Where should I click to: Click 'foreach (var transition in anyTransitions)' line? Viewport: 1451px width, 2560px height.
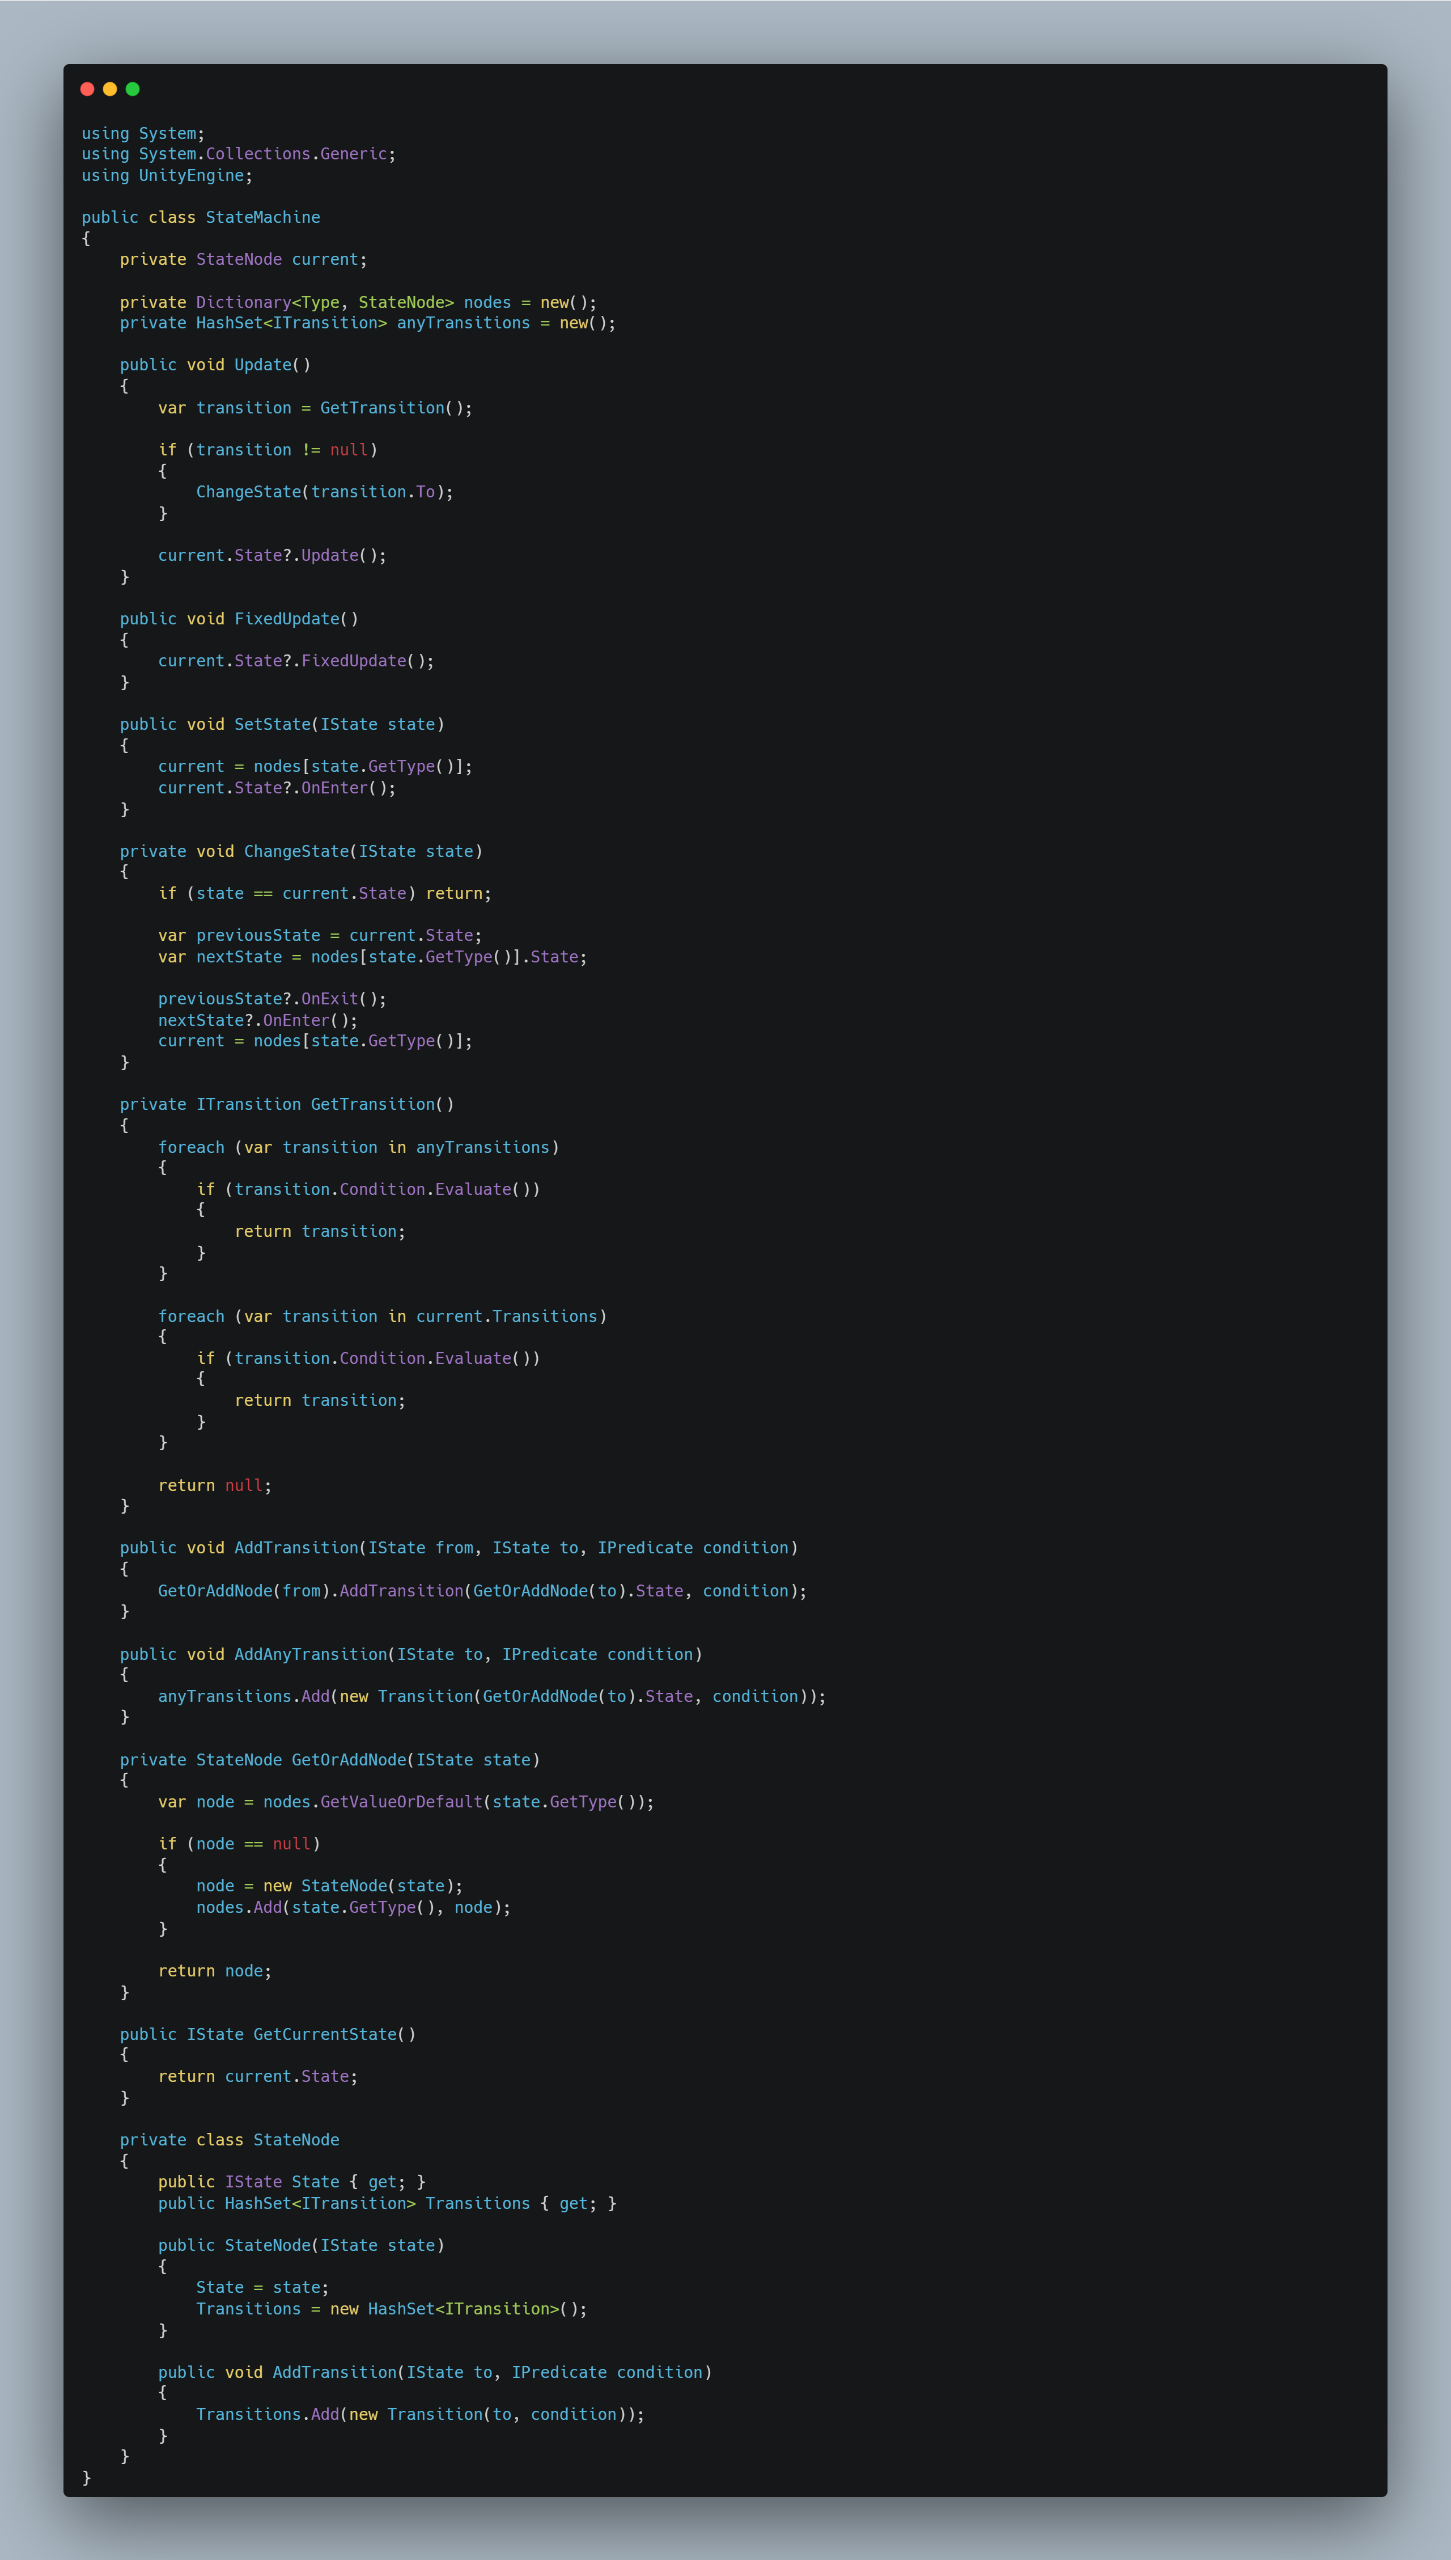tap(359, 1148)
